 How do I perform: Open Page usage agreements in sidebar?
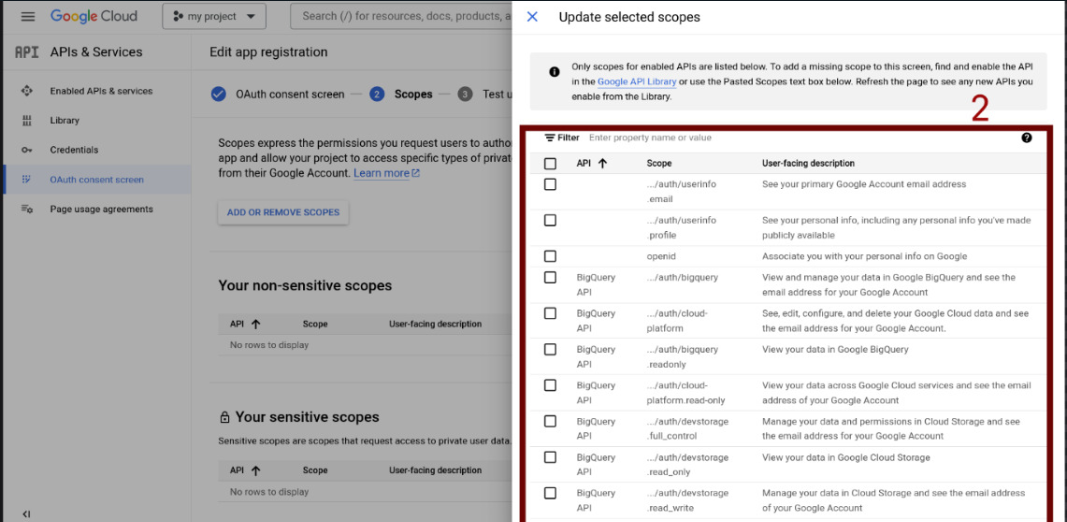[x=101, y=209]
